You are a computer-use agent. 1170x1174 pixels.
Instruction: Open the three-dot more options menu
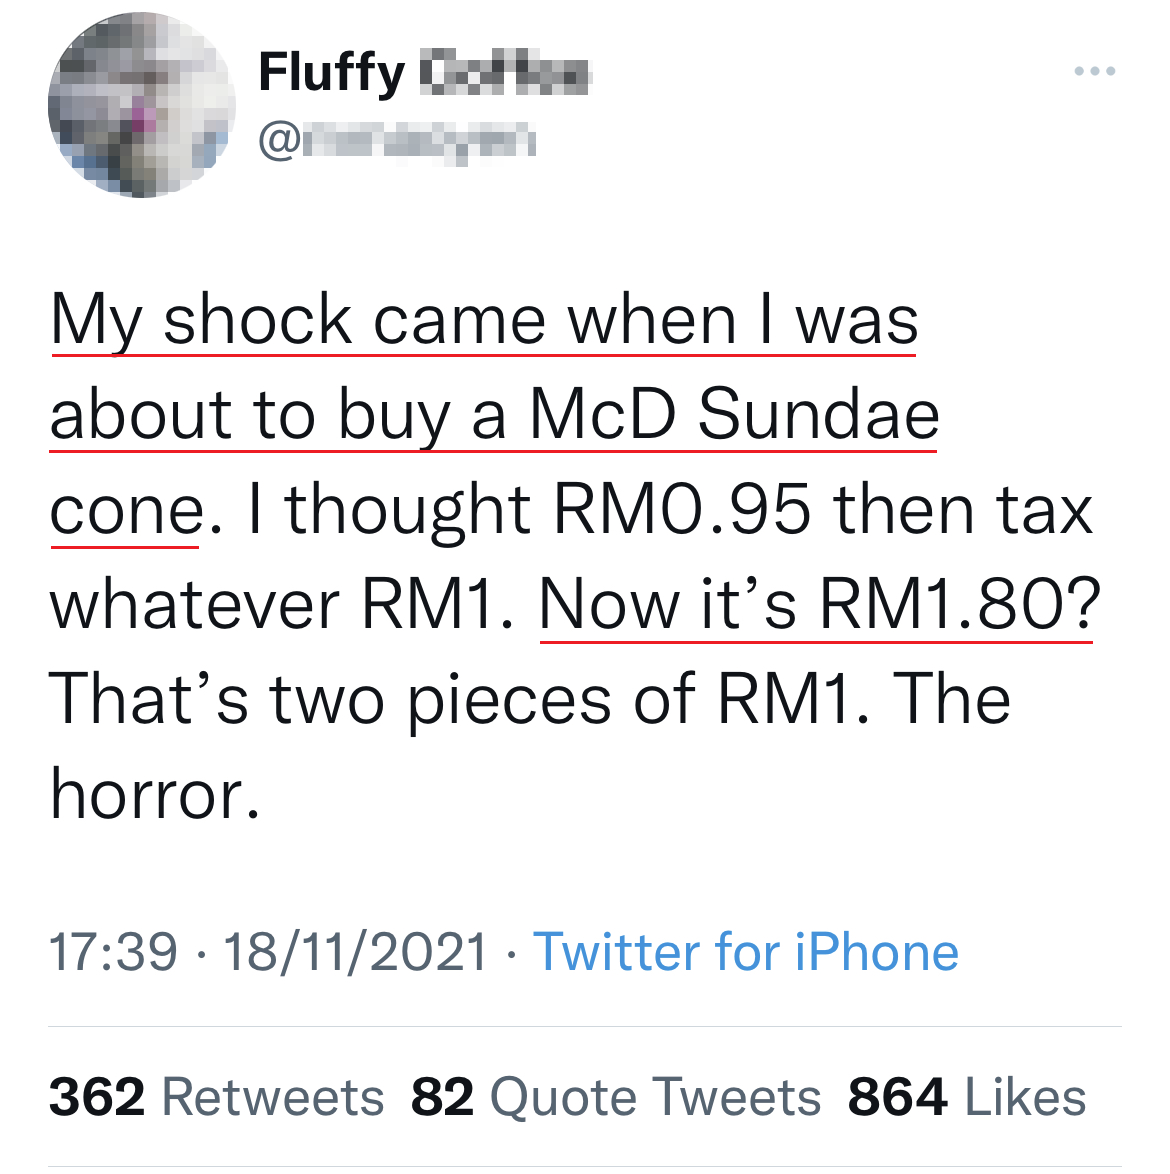tap(1094, 71)
